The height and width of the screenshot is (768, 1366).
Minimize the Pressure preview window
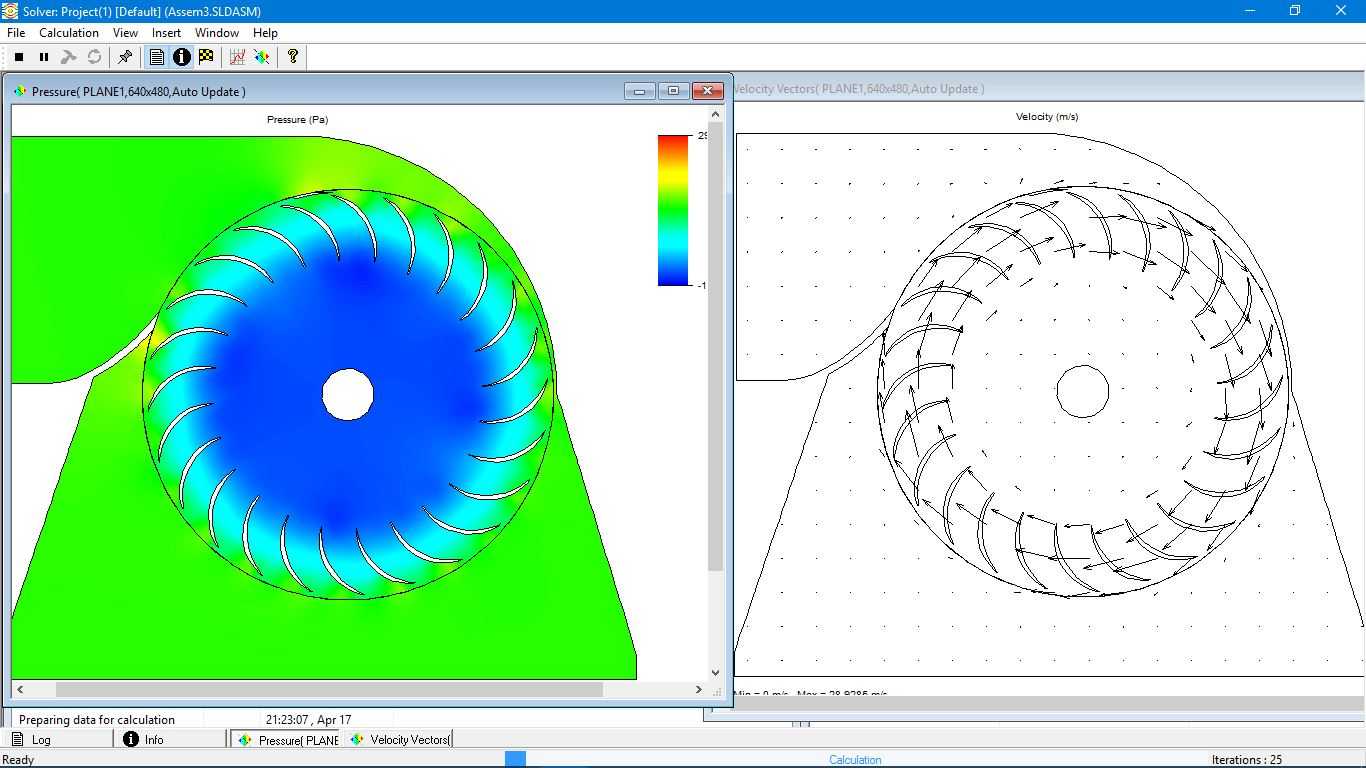(639, 91)
